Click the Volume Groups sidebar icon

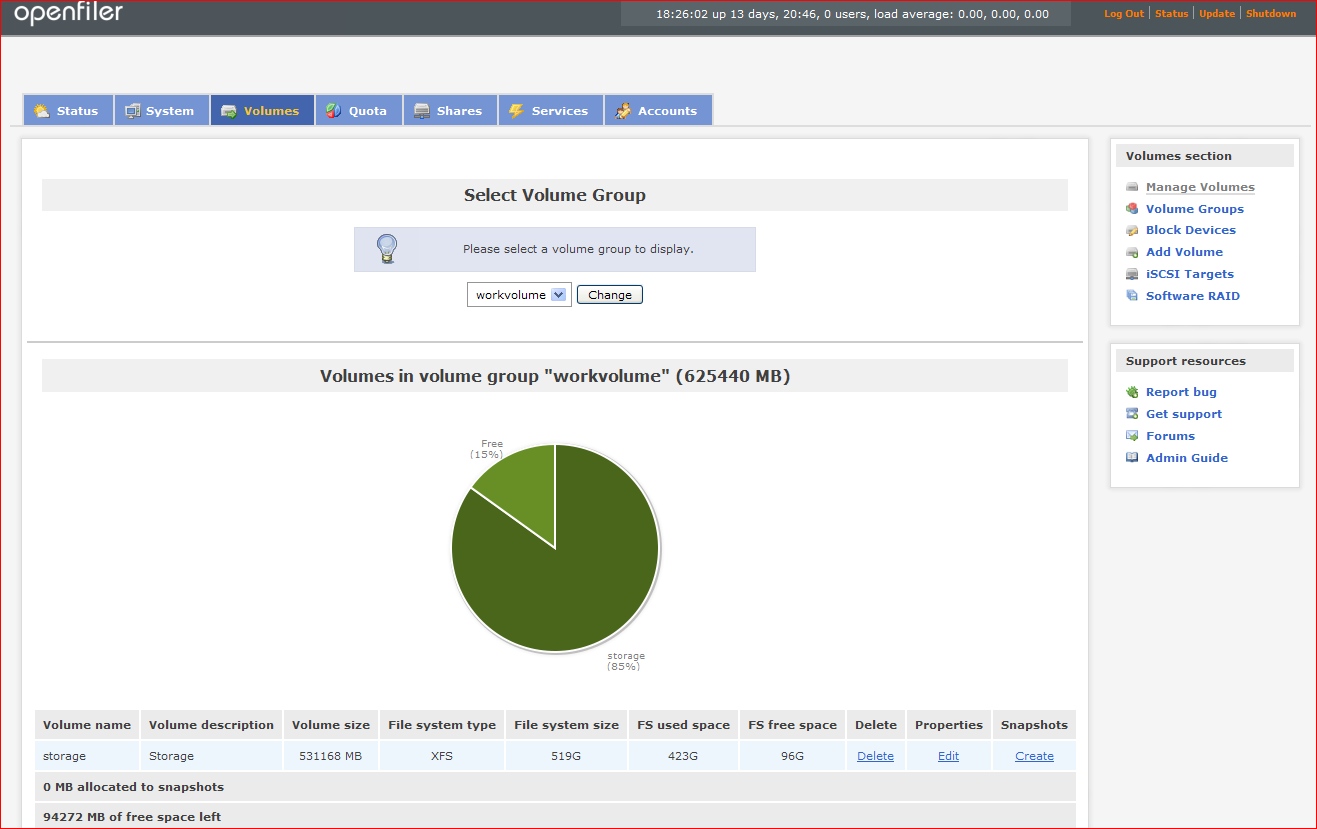(x=1132, y=209)
